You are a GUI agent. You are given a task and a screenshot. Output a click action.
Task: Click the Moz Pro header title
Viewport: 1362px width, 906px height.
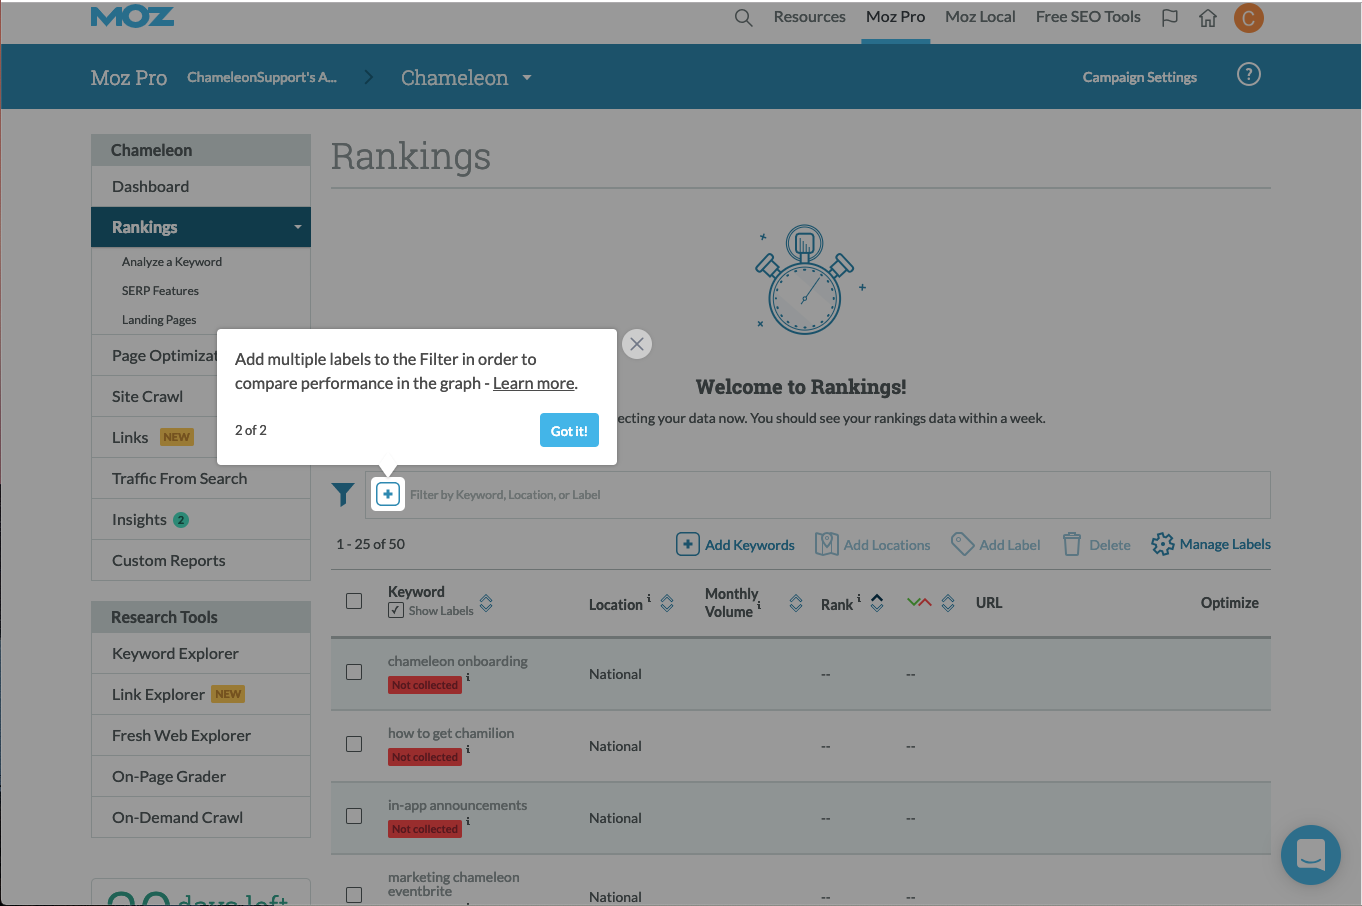click(129, 78)
